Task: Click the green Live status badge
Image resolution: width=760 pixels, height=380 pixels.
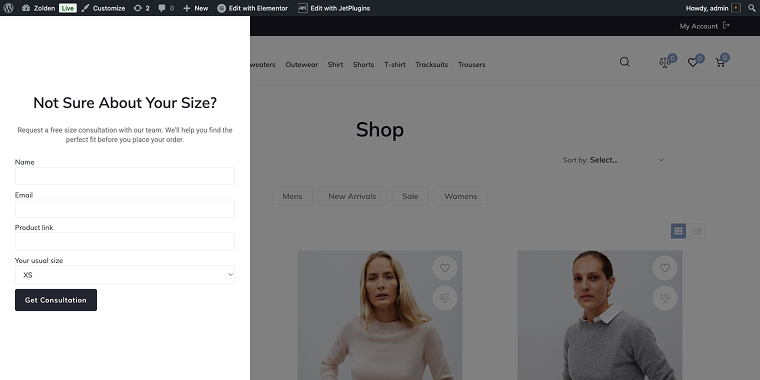Action: 68,8
